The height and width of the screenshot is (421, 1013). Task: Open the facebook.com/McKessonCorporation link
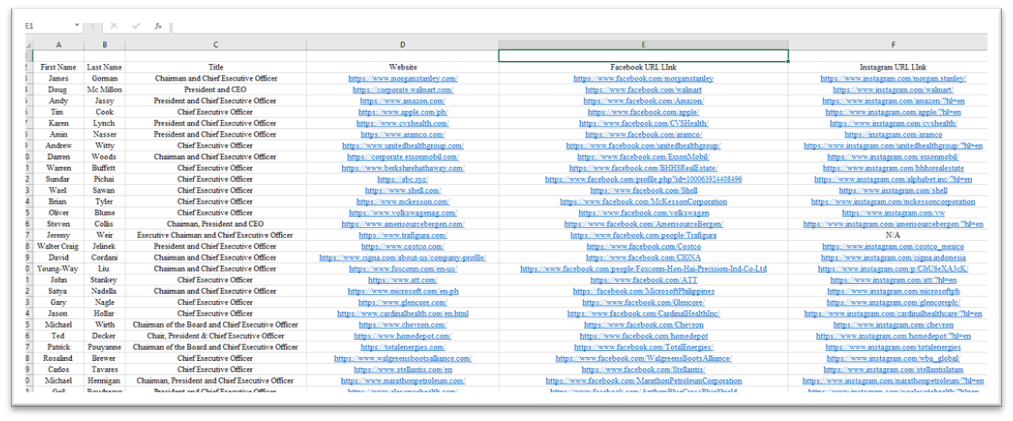point(643,201)
